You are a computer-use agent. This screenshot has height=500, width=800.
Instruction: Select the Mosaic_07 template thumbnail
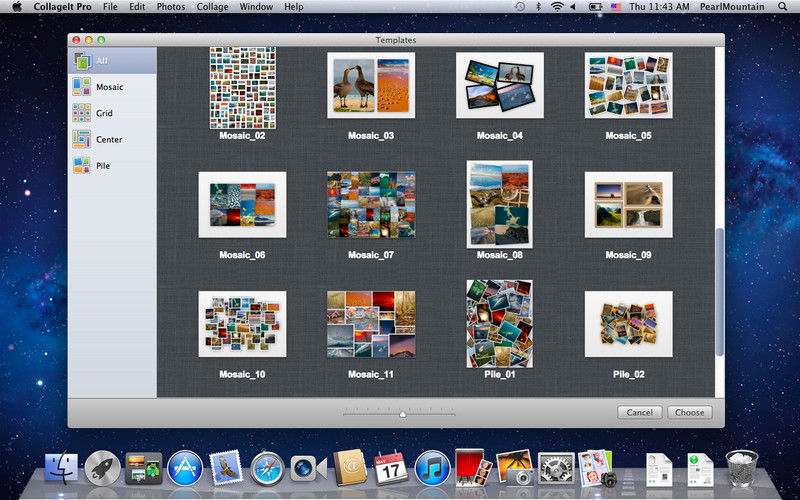[x=371, y=205]
